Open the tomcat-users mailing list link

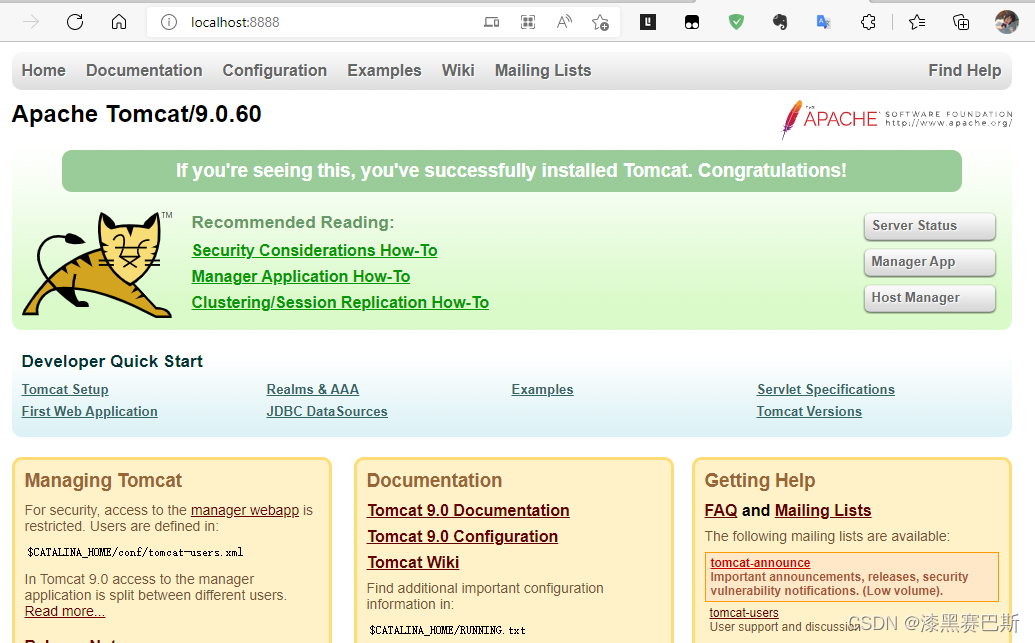click(x=744, y=613)
